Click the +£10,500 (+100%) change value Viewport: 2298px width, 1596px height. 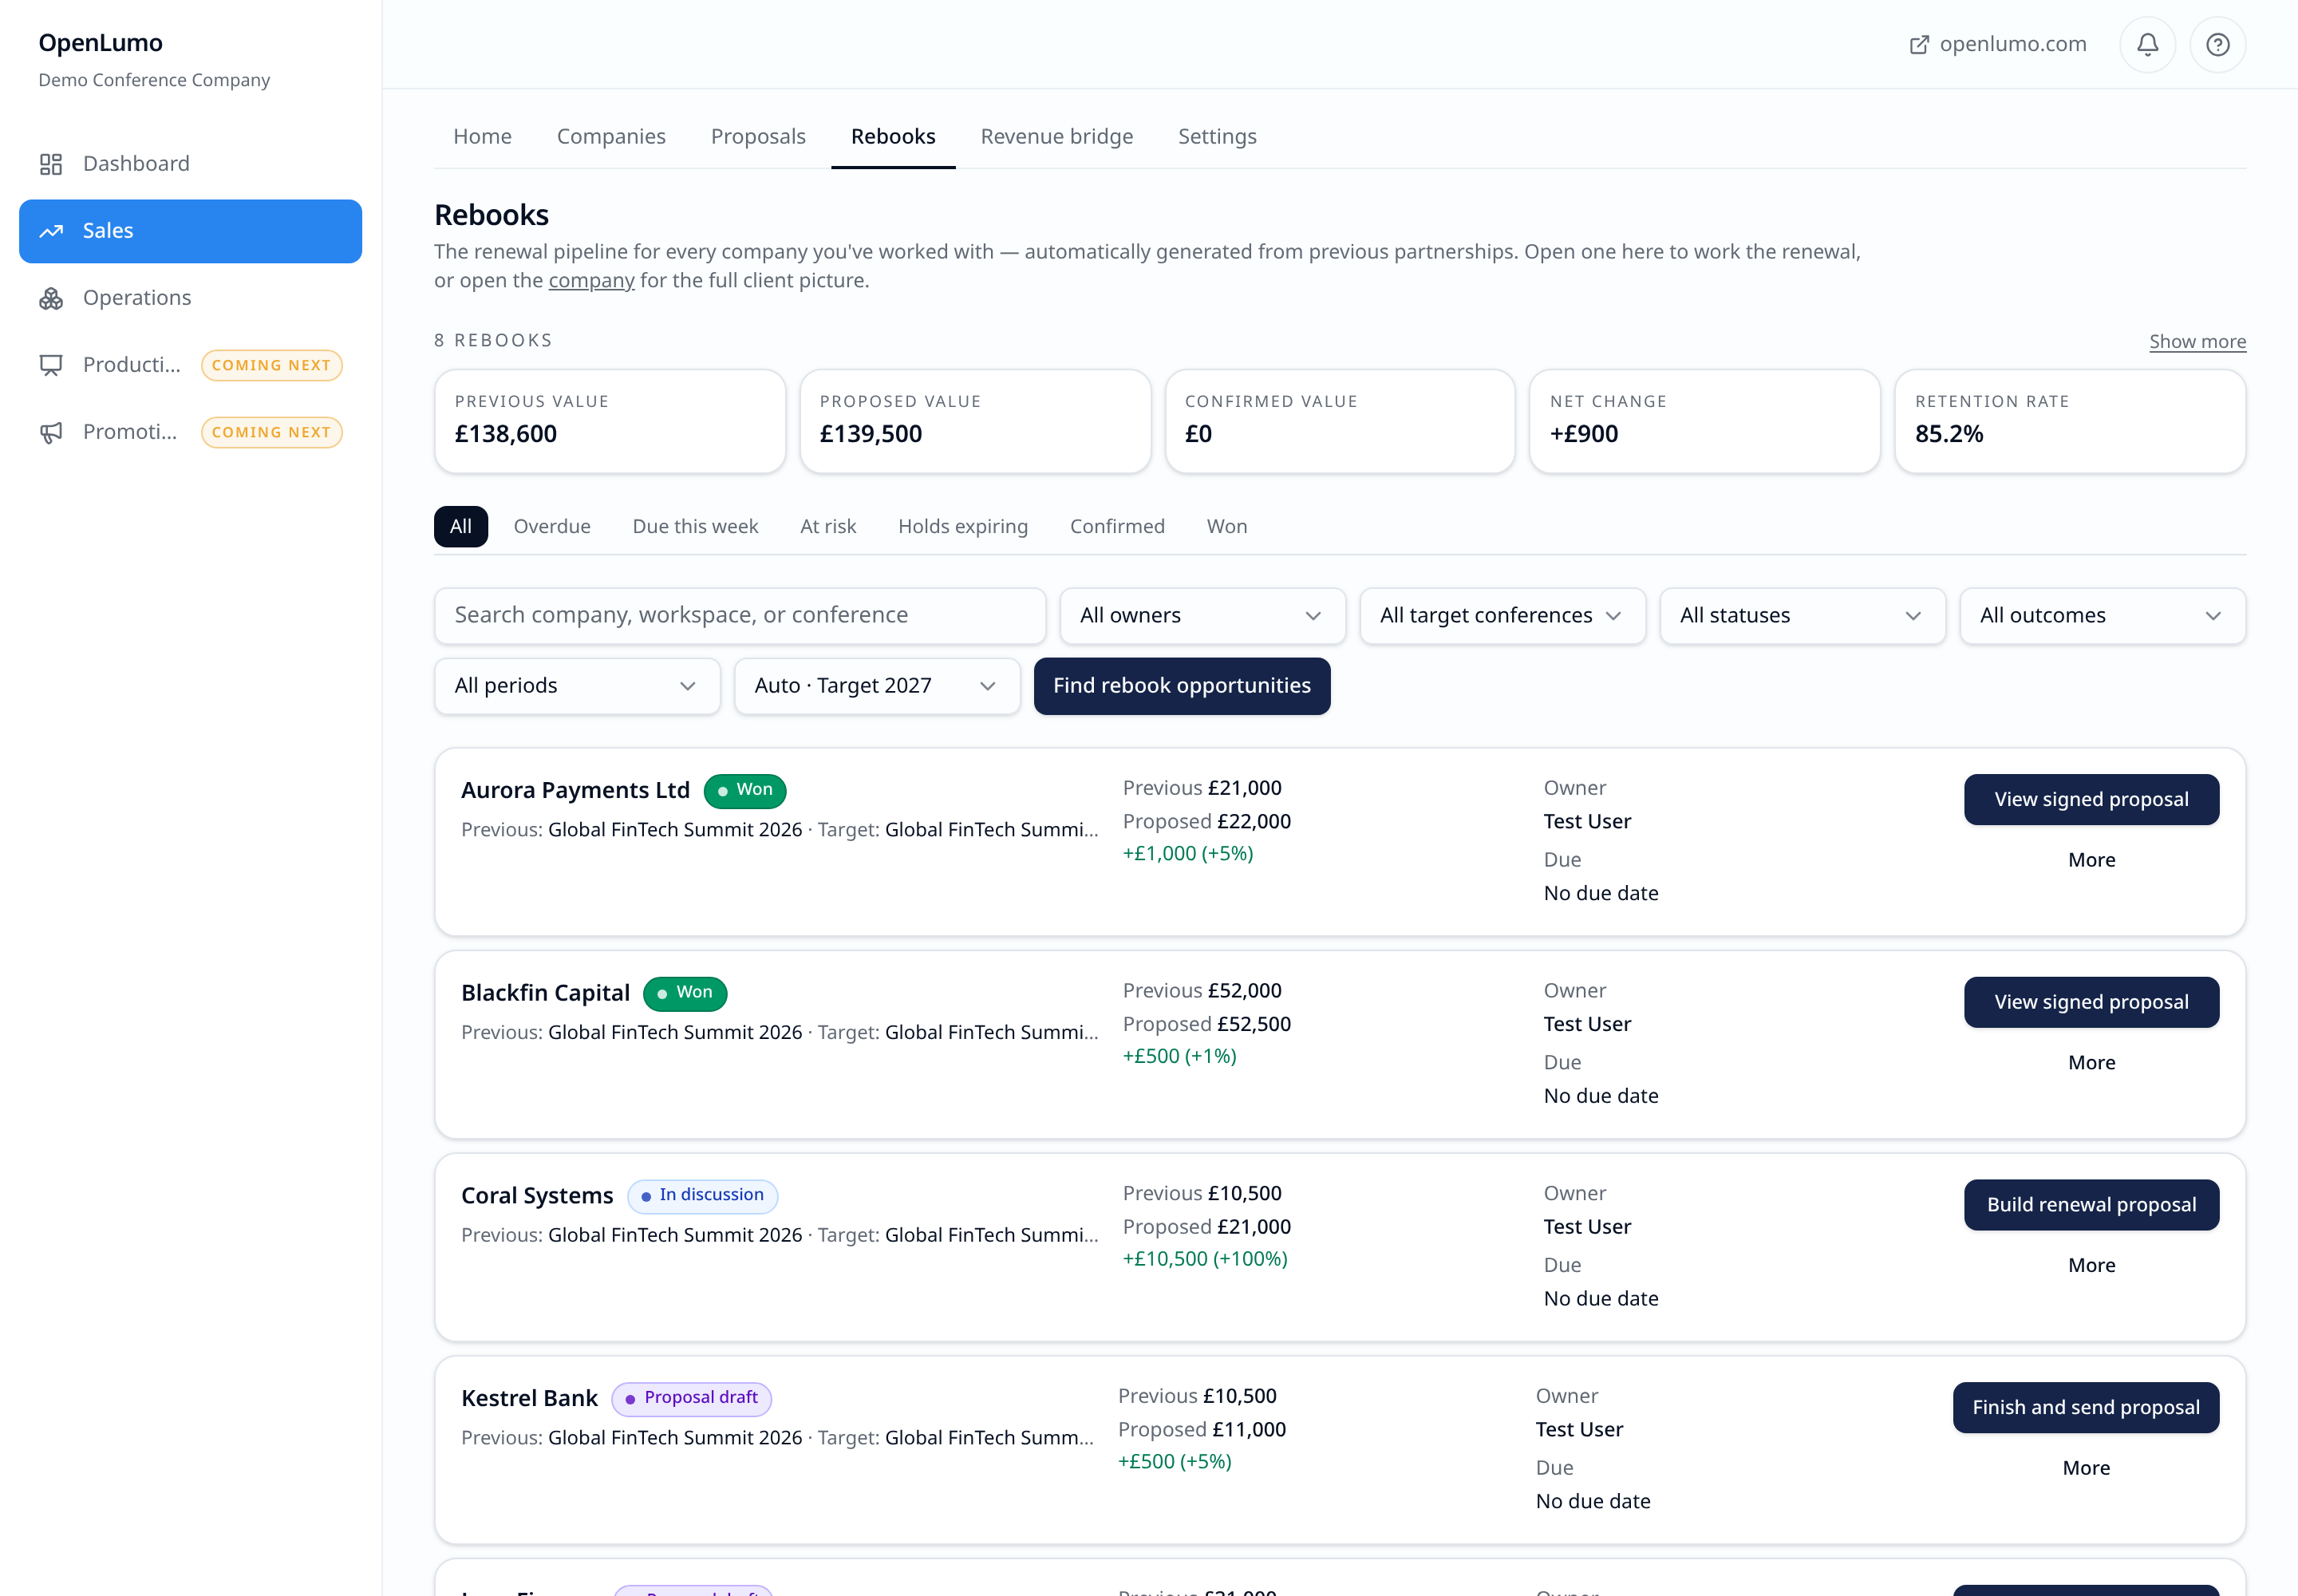point(1204,1260)
